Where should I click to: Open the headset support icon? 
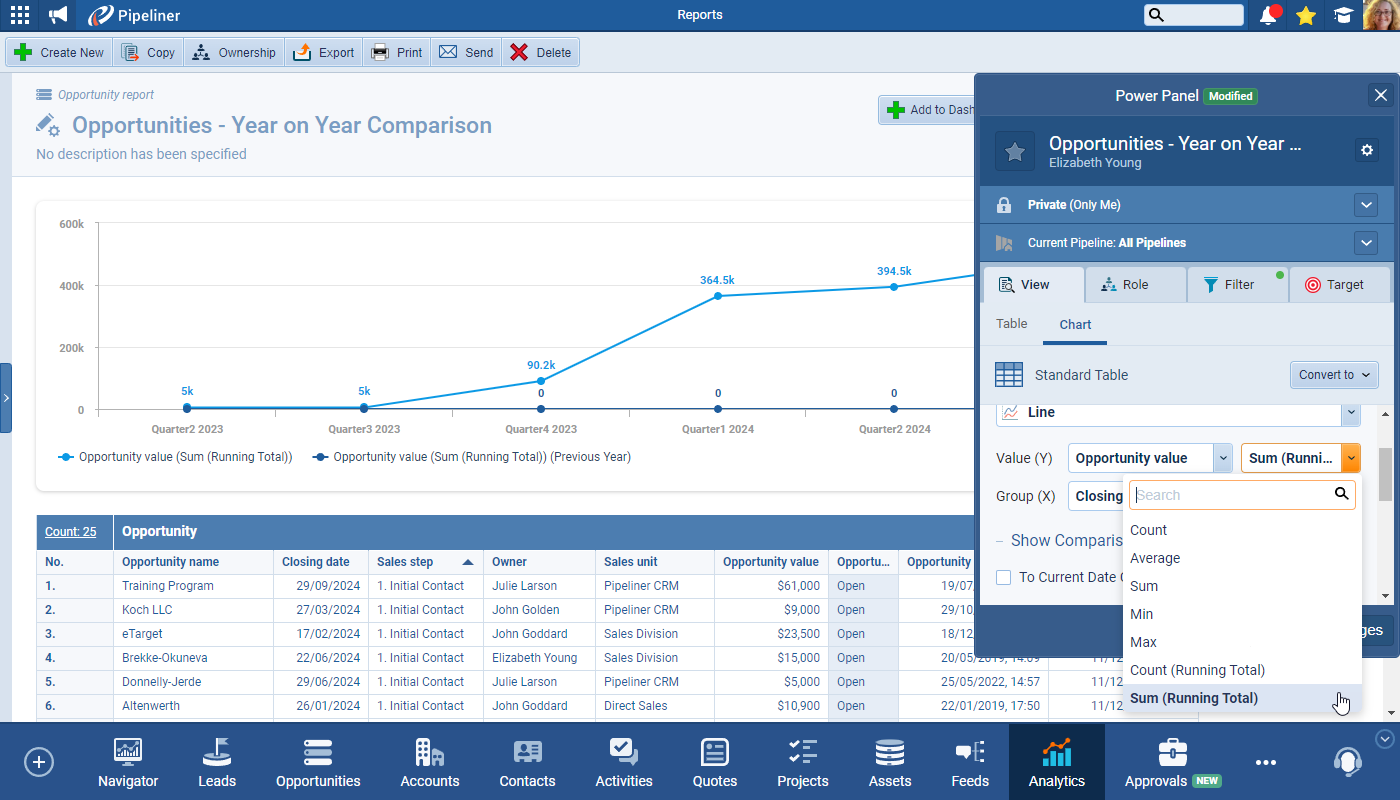click(1347, 762)
